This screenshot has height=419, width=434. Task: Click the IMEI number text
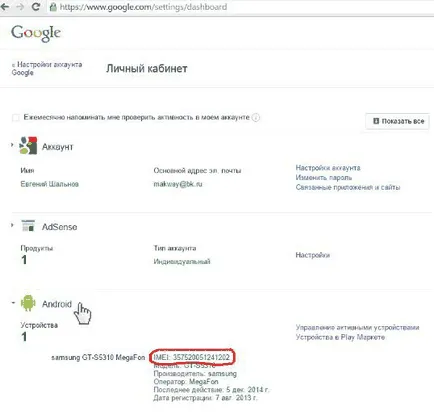(x=192, y=357)
